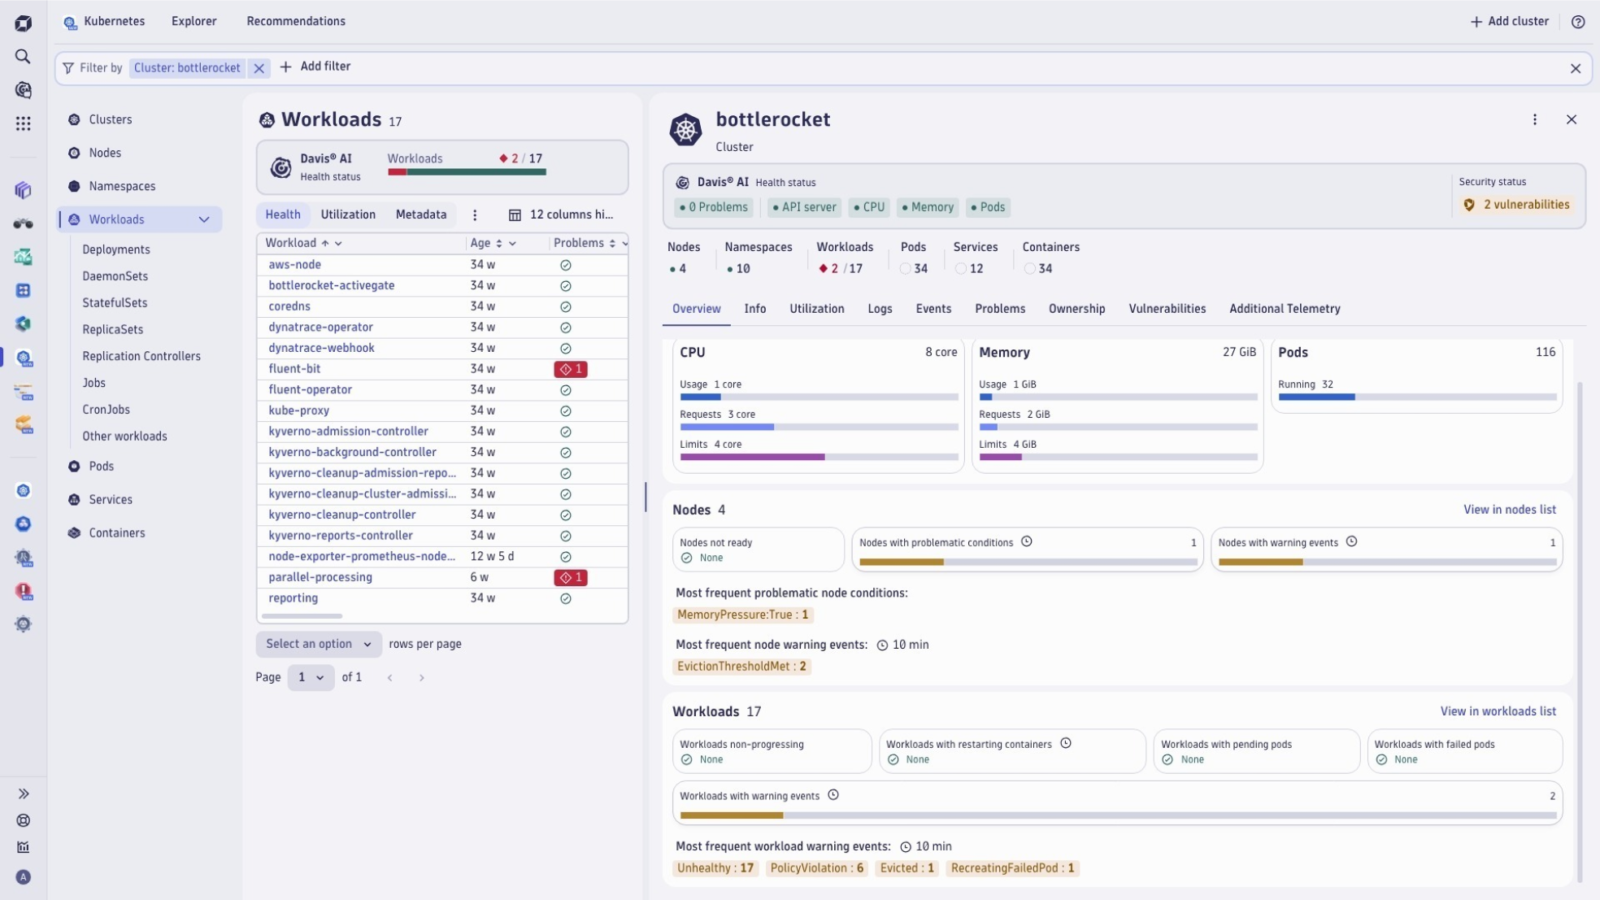Open the Logs tab in cluster panel

click(x=880, y=309)
